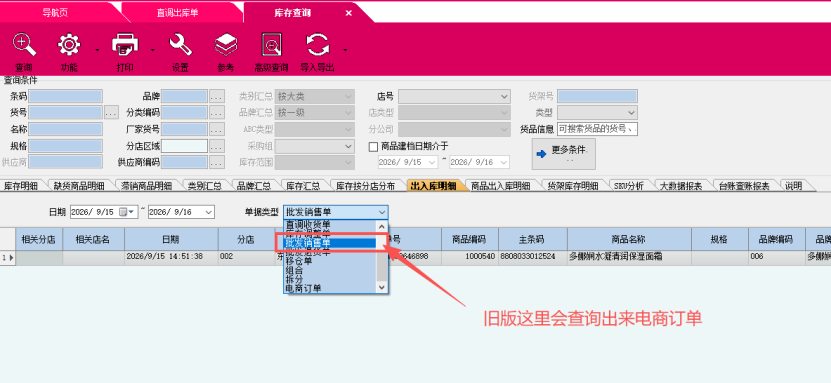Select cell 8808033012524 in the table
This screenshot has width=831, height=383.
533,257
